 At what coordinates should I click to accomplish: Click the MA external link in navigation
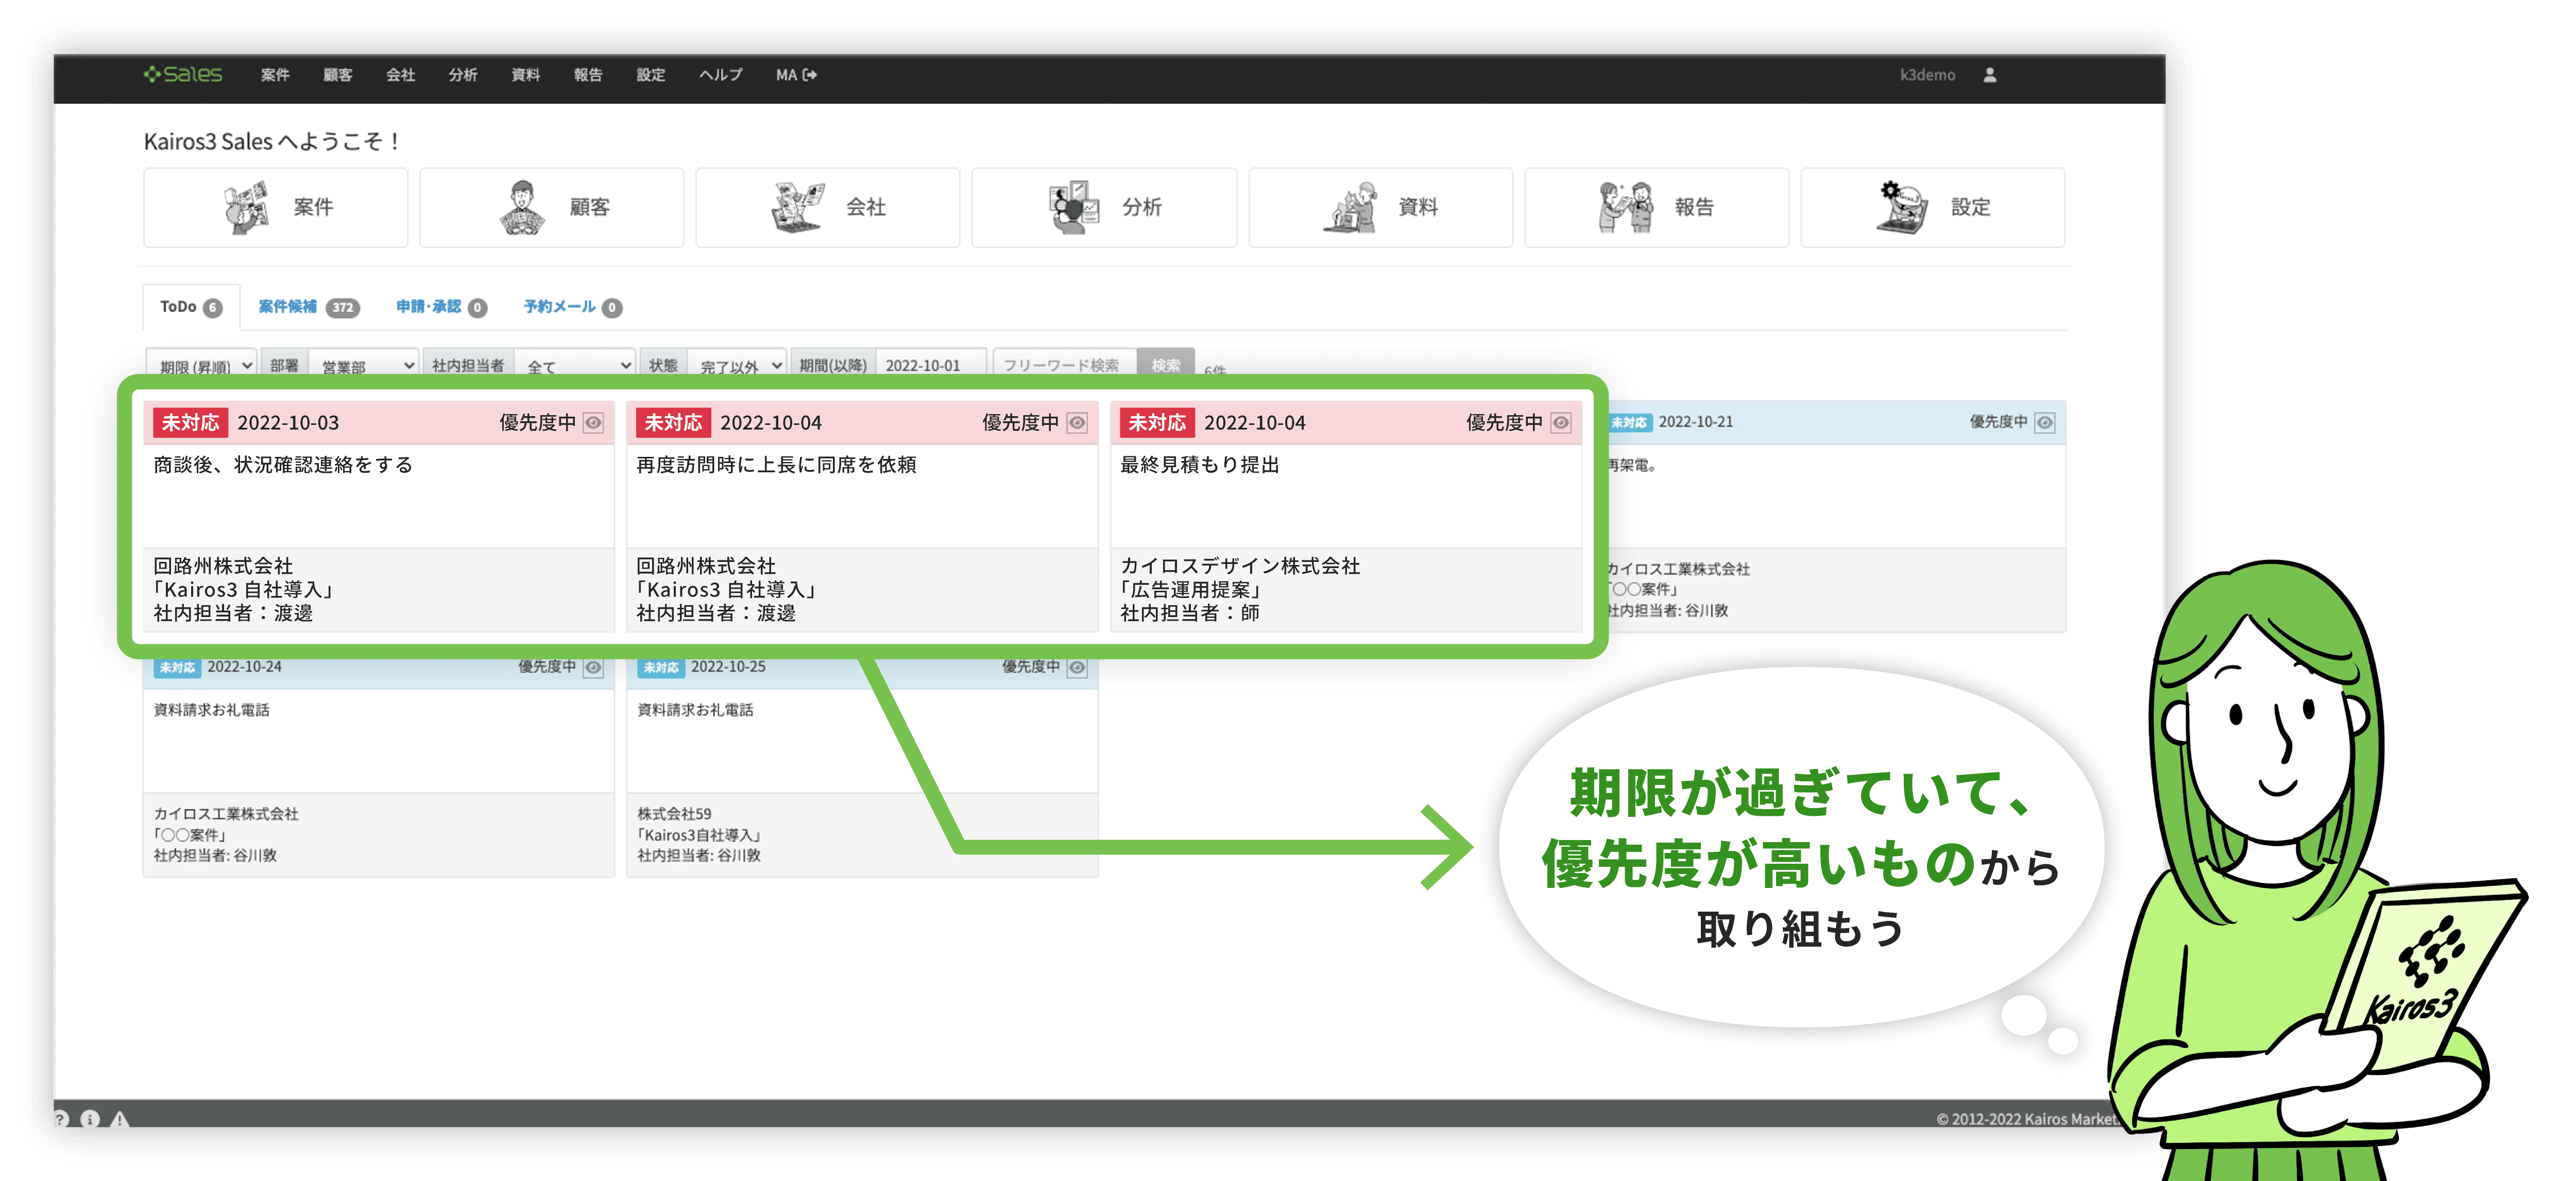[x=796, y=75]
